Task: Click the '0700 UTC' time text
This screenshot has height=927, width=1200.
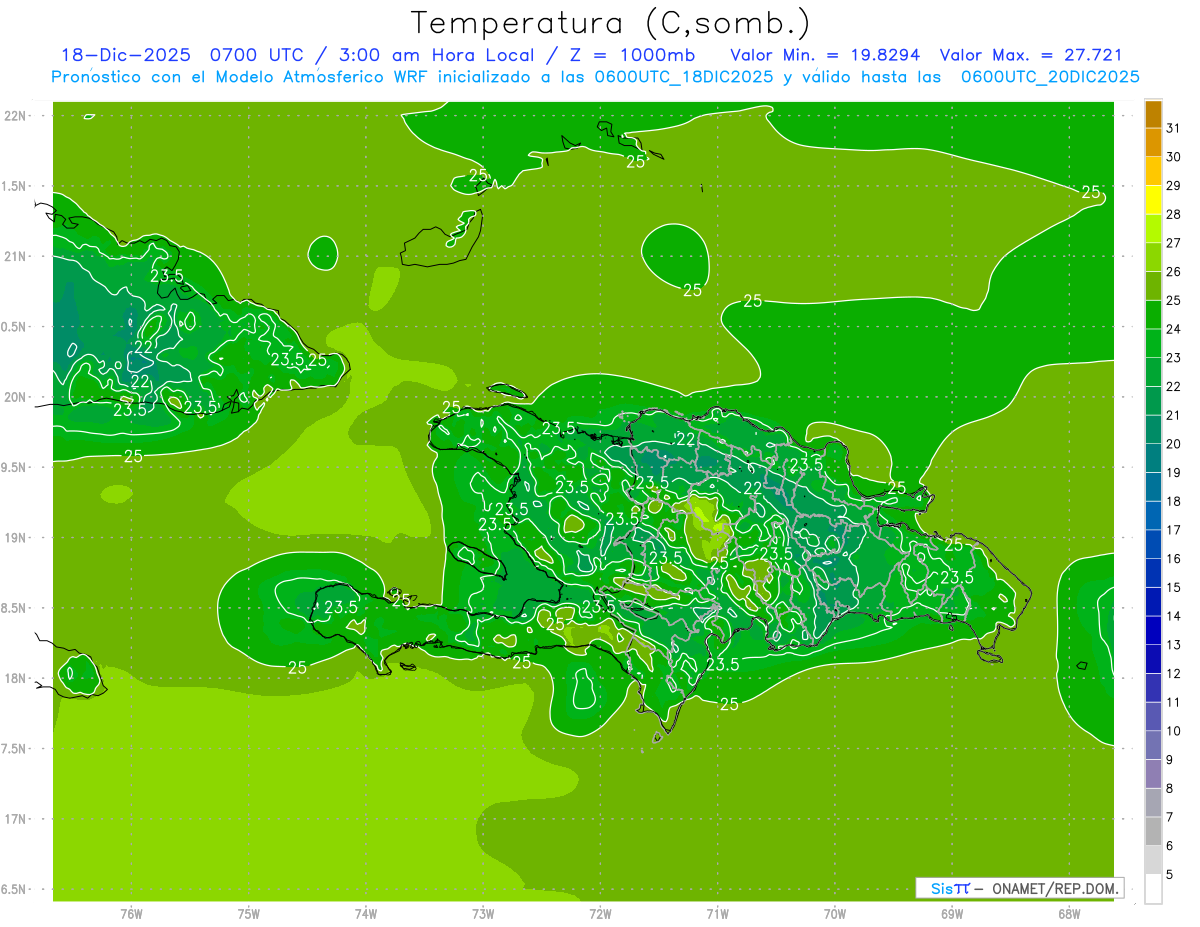Action: point(257,54)
